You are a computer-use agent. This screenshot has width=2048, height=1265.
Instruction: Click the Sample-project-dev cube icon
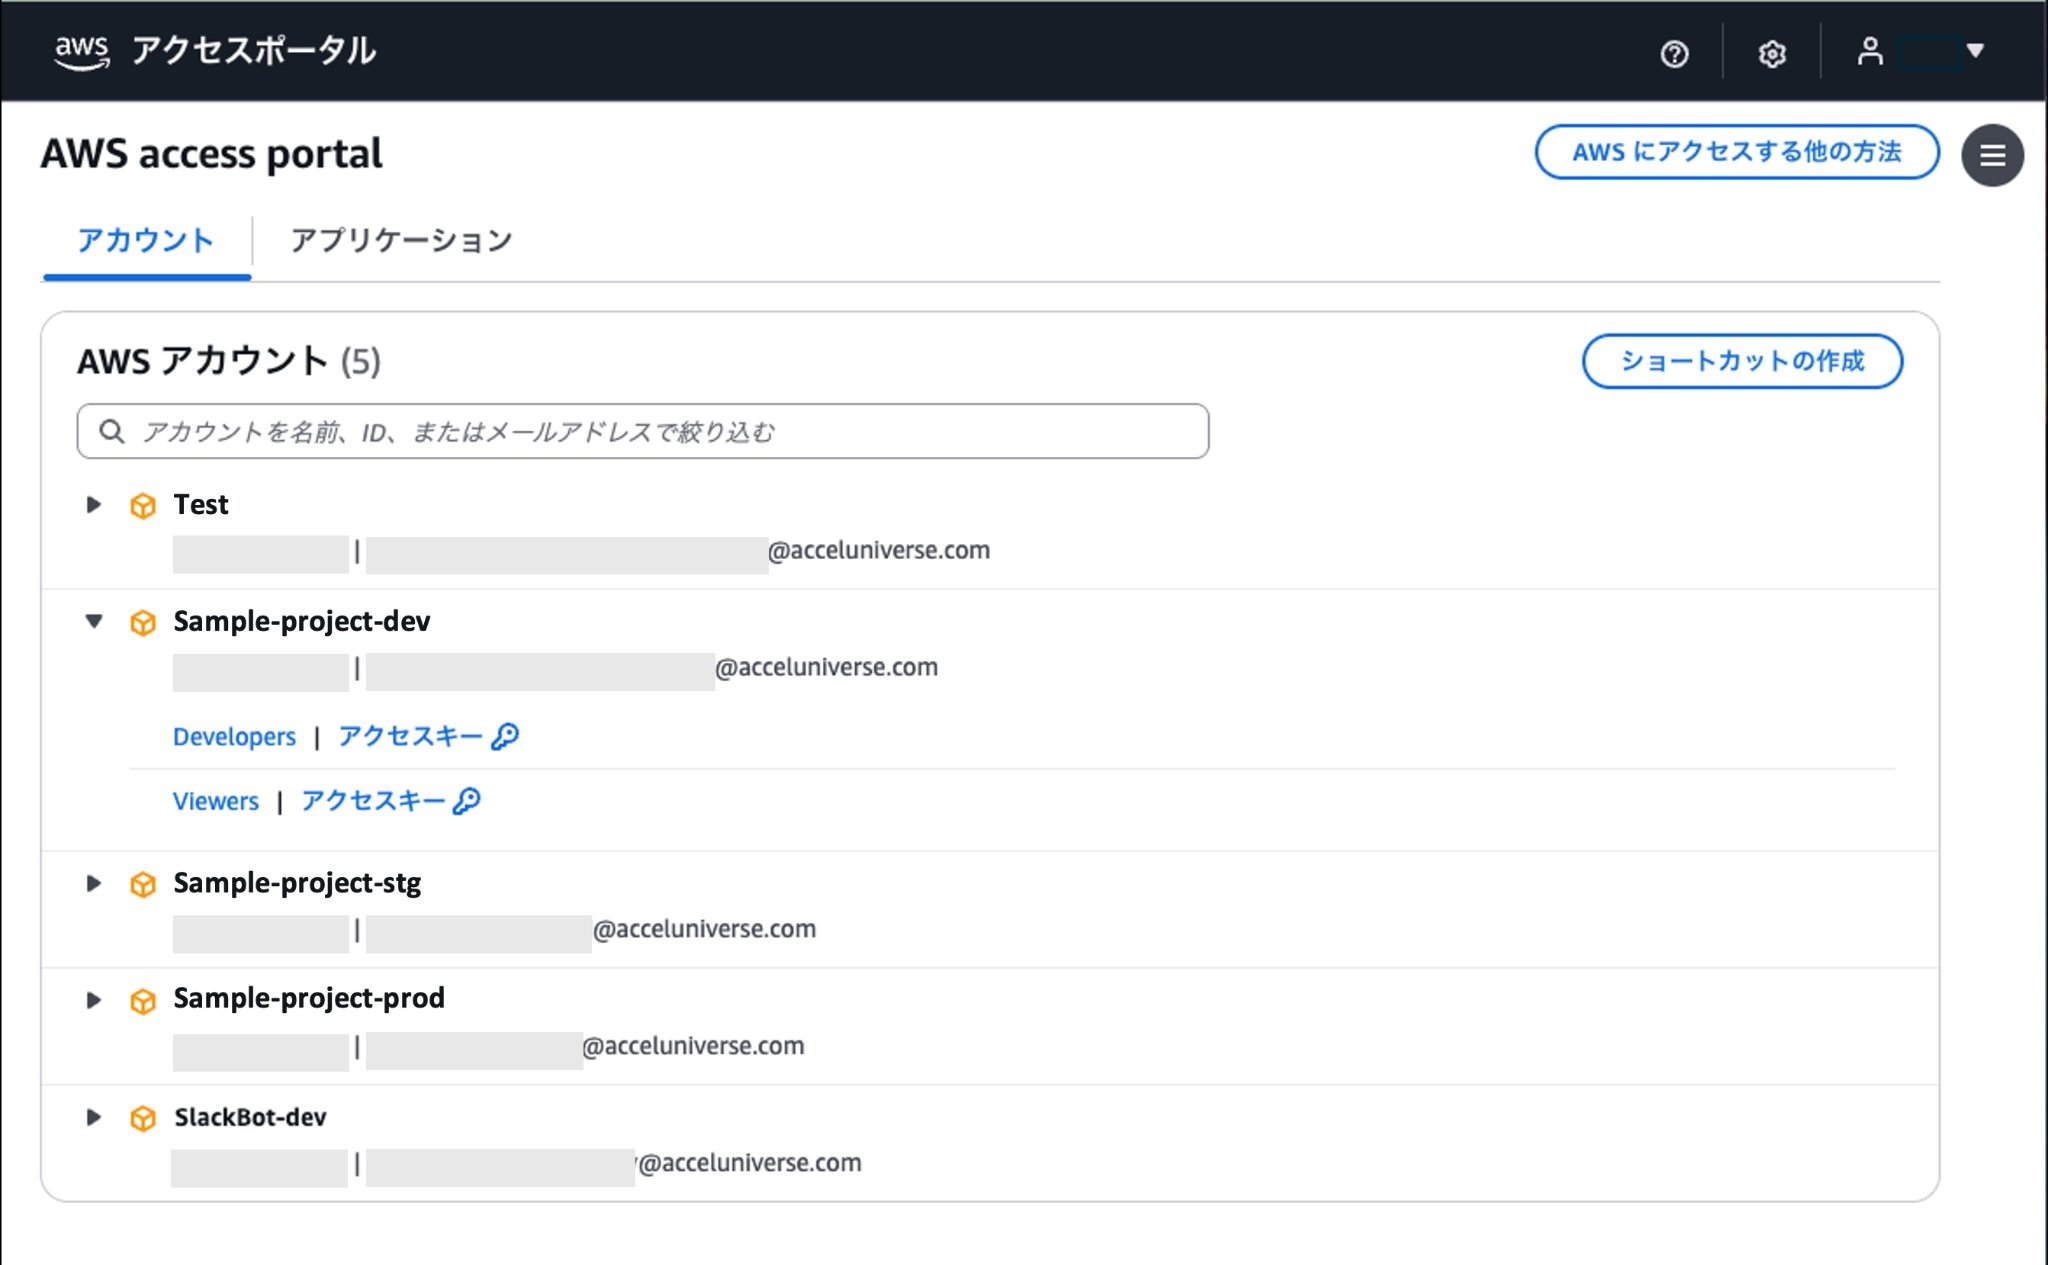(x=143, y=622)
